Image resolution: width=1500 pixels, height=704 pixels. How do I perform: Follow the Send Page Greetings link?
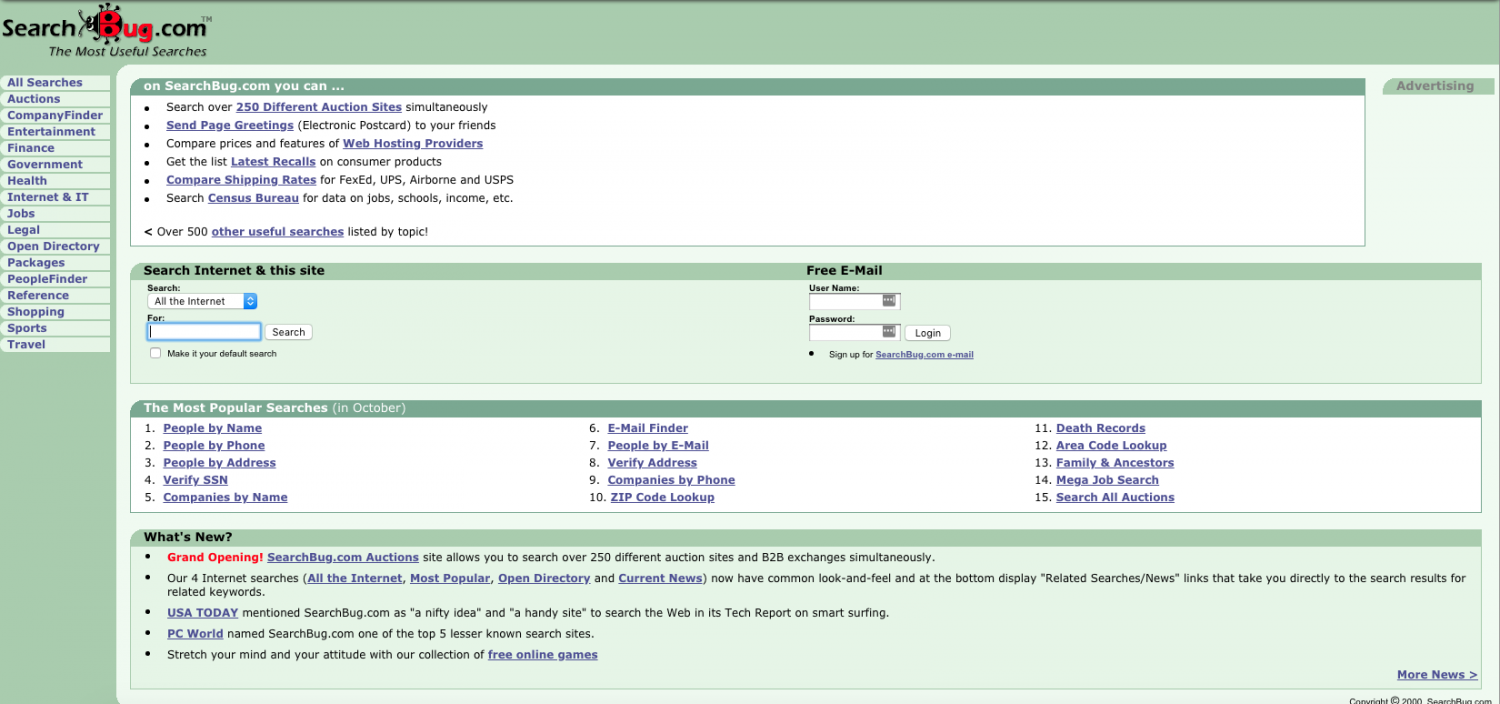(x=230, y=125)
